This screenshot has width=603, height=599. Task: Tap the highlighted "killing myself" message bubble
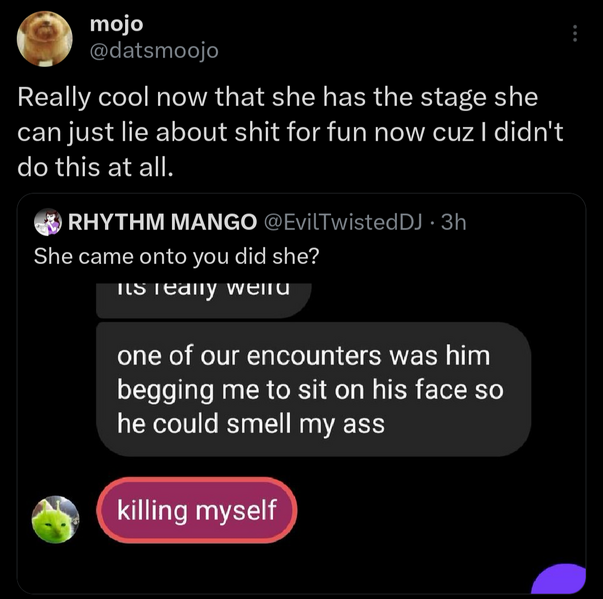coord(197,510)
